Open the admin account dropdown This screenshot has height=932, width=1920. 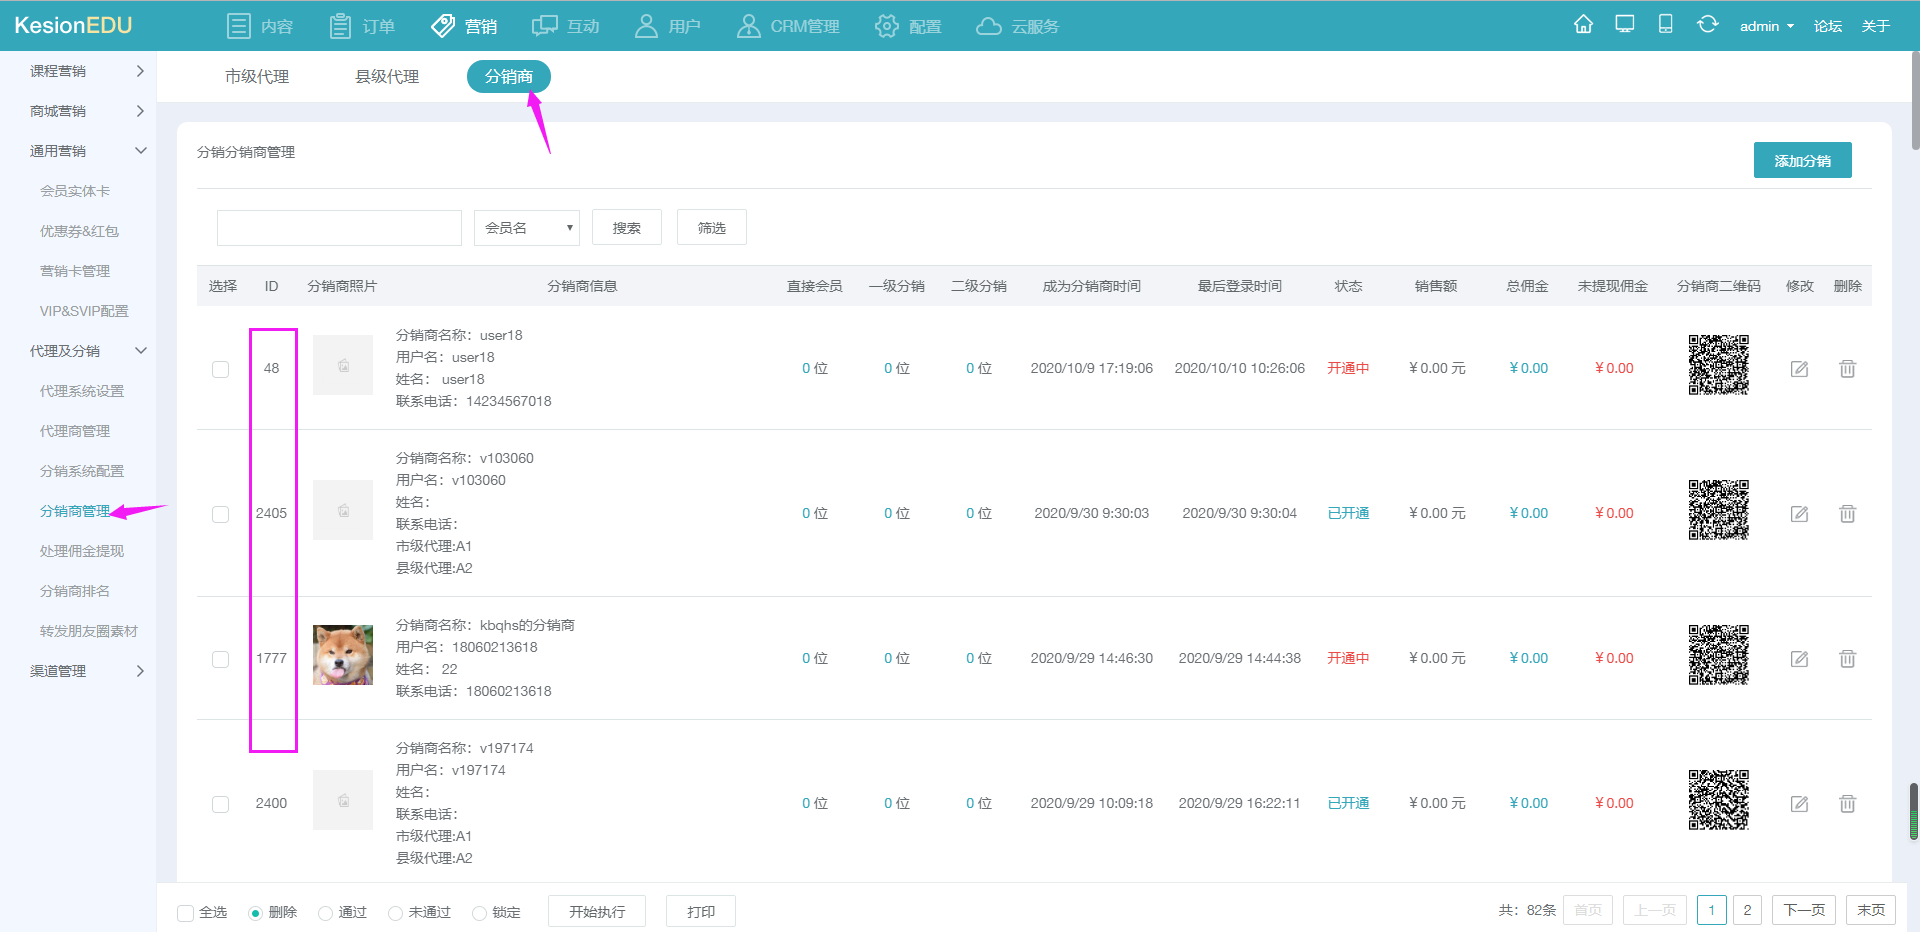click(1766, 26)
